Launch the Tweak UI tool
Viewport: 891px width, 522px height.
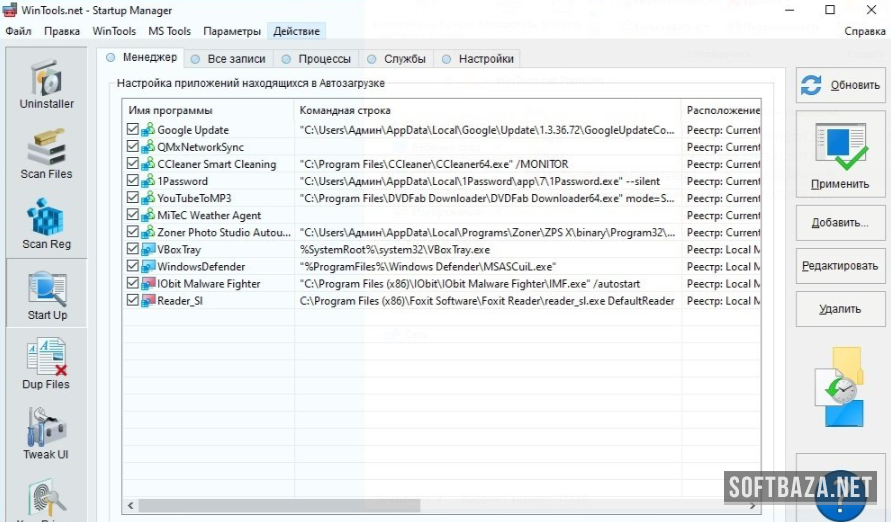(47, 433)
